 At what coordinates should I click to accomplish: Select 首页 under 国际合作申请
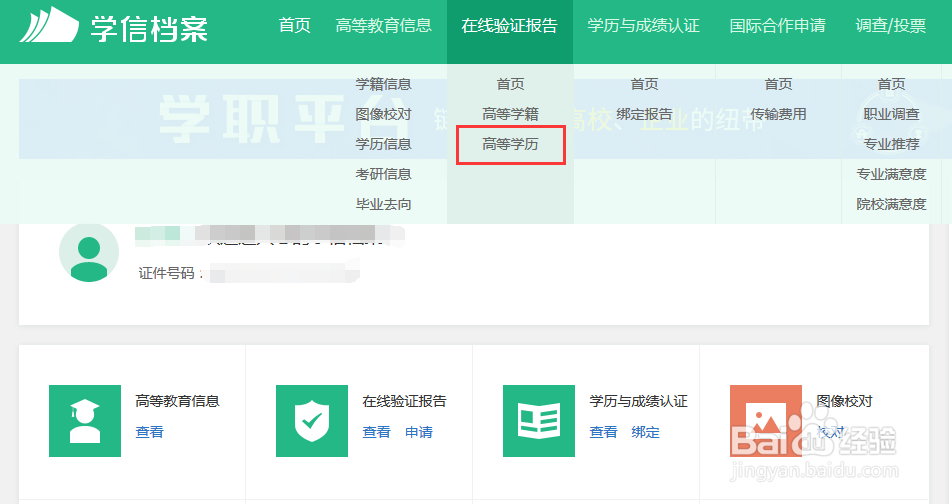779,84
